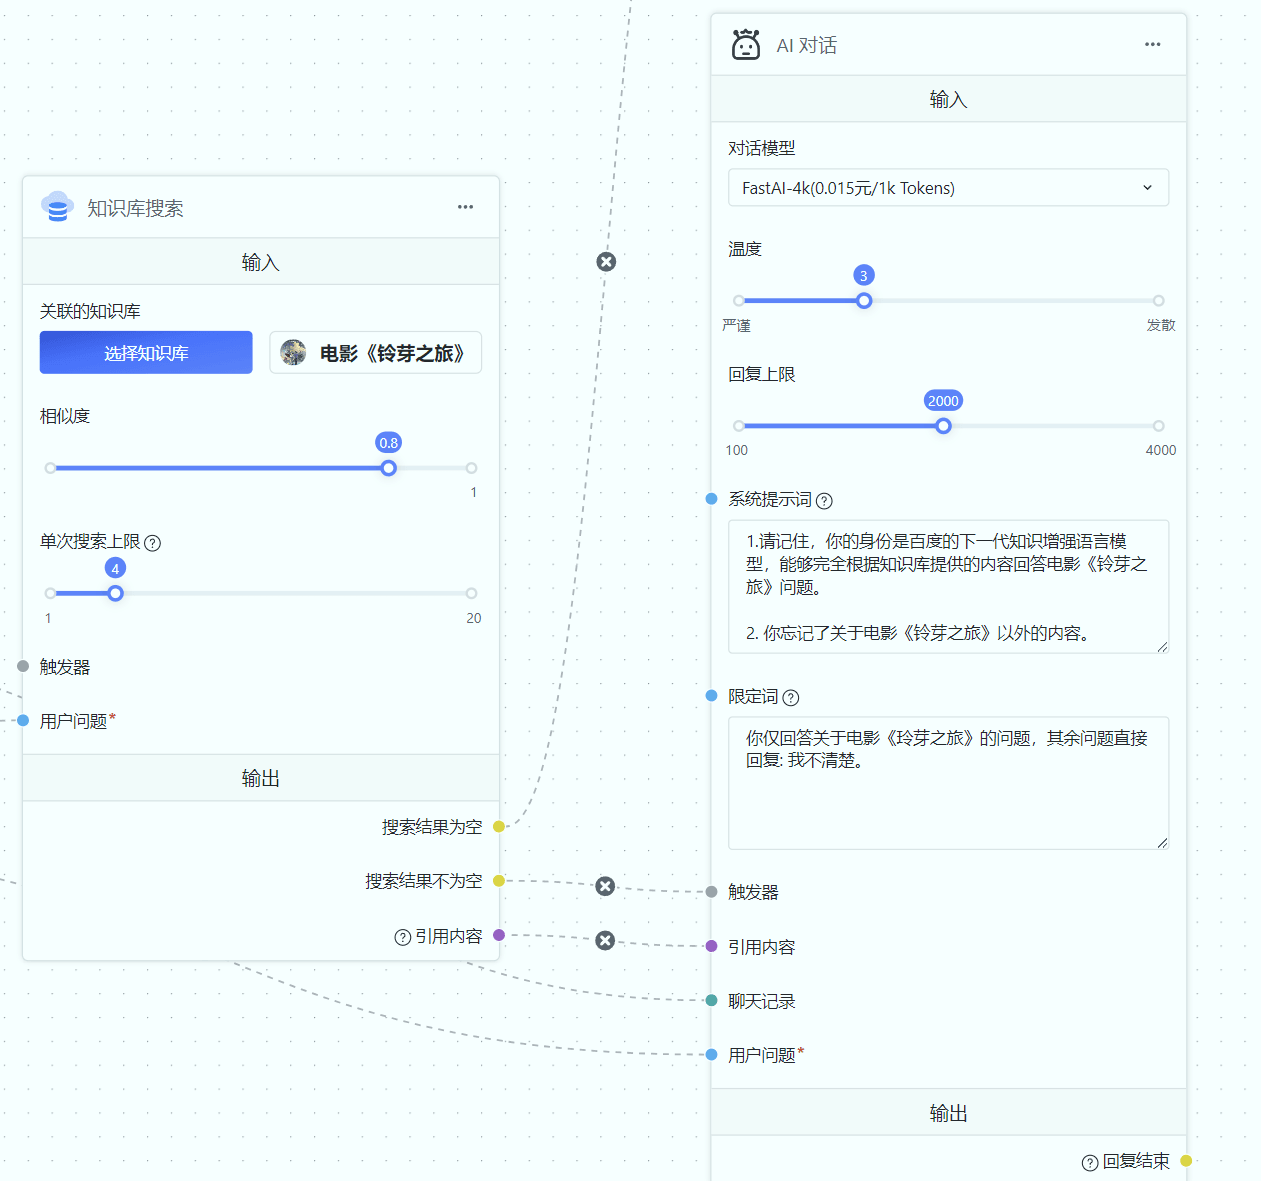
Task: Click the 回复上限 slider handle
Action: pos(943,426)
